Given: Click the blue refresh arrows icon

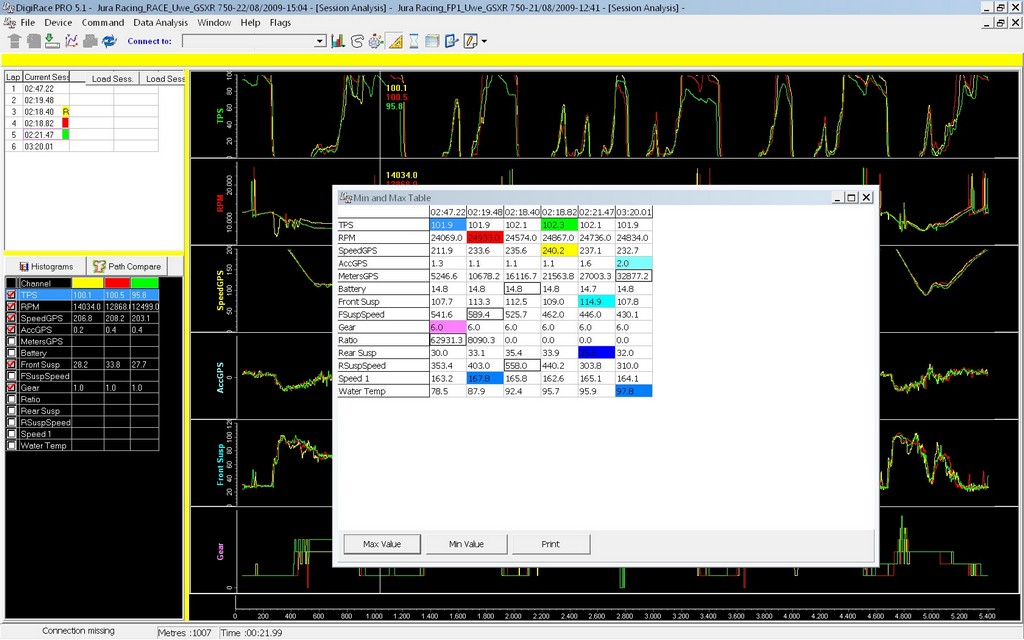Looking at the screenshot, I should pyautogui.click(x=109, y=41).
